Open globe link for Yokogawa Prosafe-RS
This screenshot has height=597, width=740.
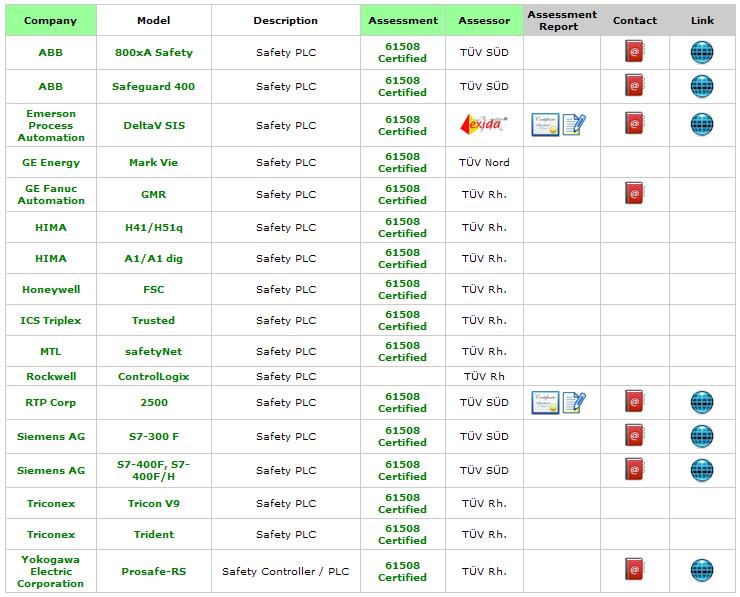[702, 570]
